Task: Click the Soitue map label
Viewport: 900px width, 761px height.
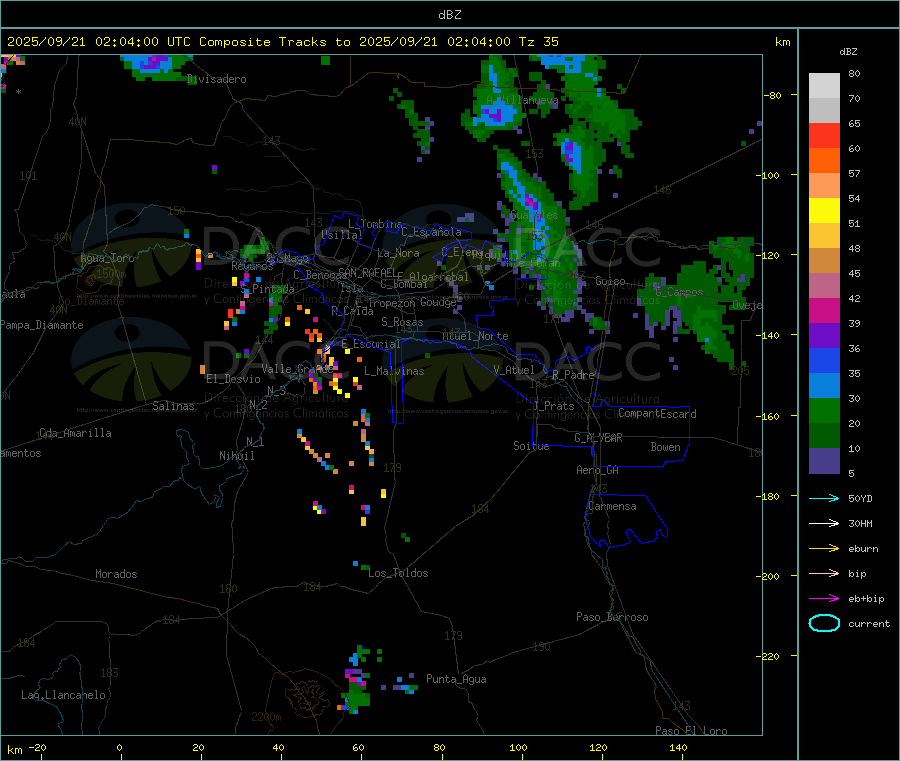Action: pyautogui.click(x=531, y=446)
